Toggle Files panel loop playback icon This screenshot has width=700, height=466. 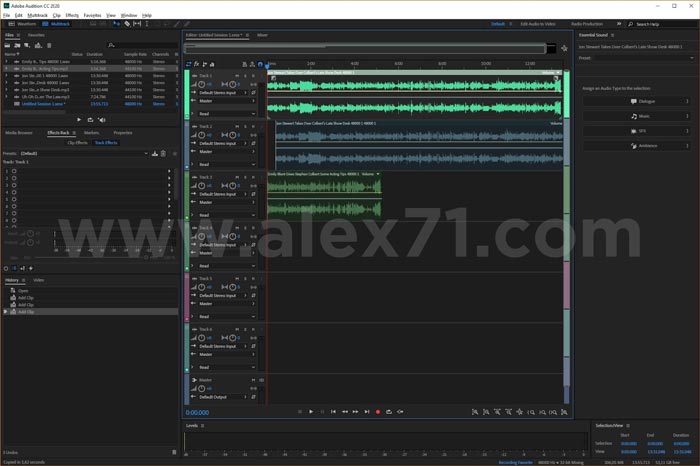point(90,120)
